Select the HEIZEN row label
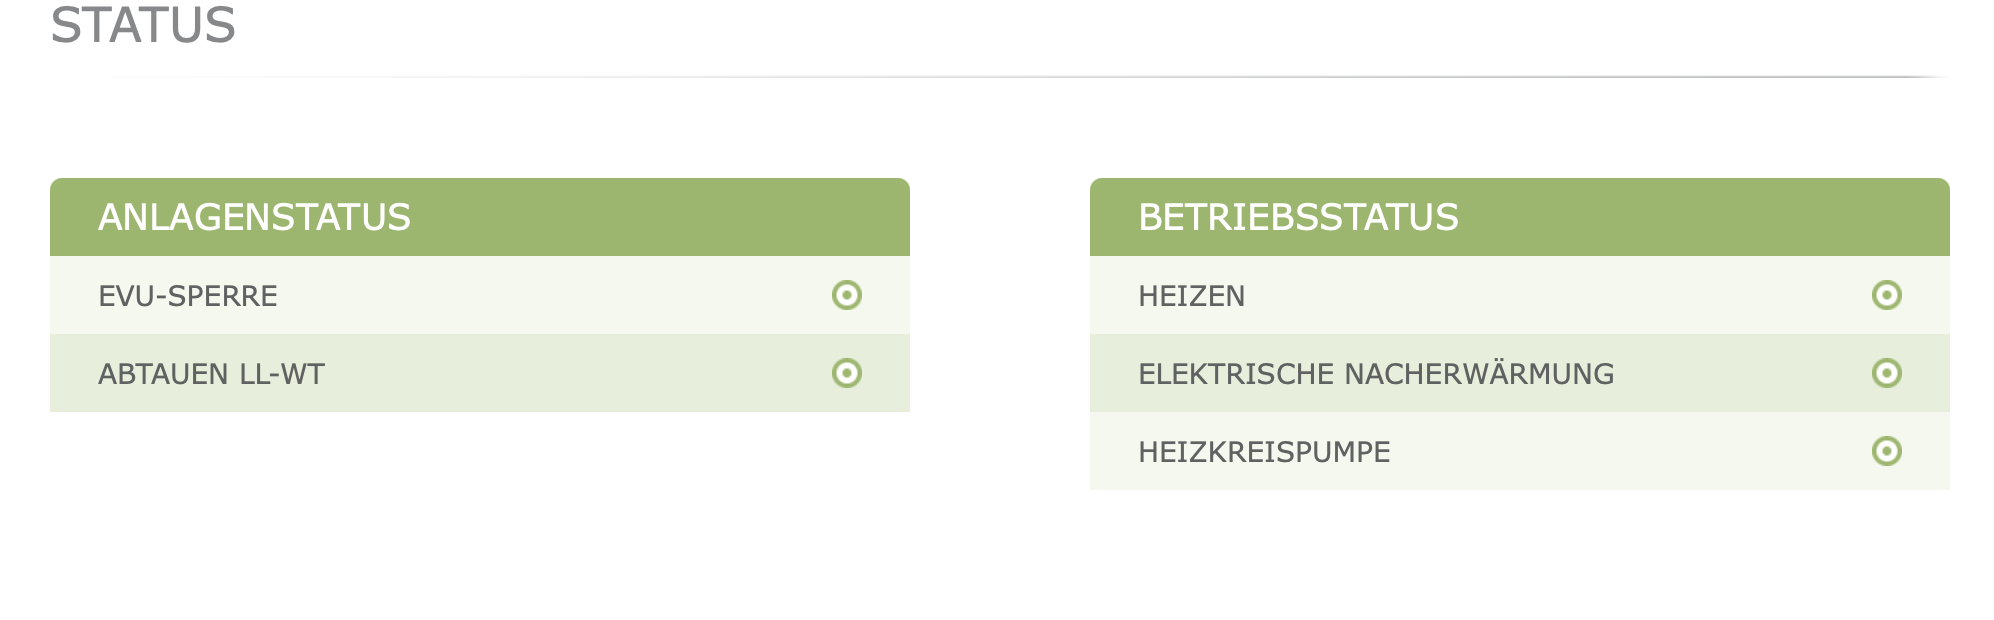The height and width of the screenshot is (620, 1994). pos(1191,296)
